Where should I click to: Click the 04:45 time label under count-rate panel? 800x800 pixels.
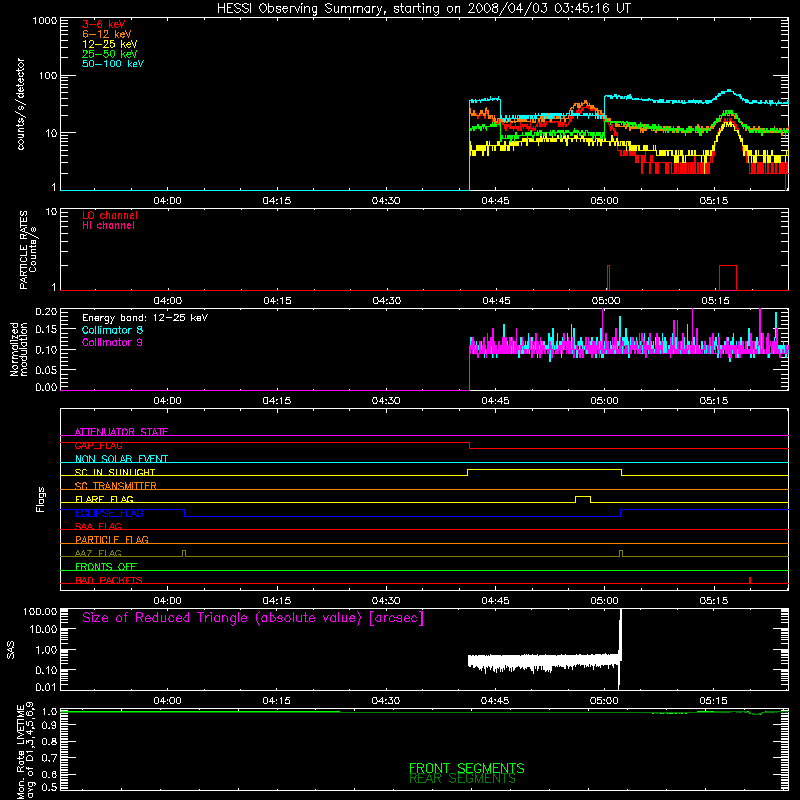pos(495,201)
